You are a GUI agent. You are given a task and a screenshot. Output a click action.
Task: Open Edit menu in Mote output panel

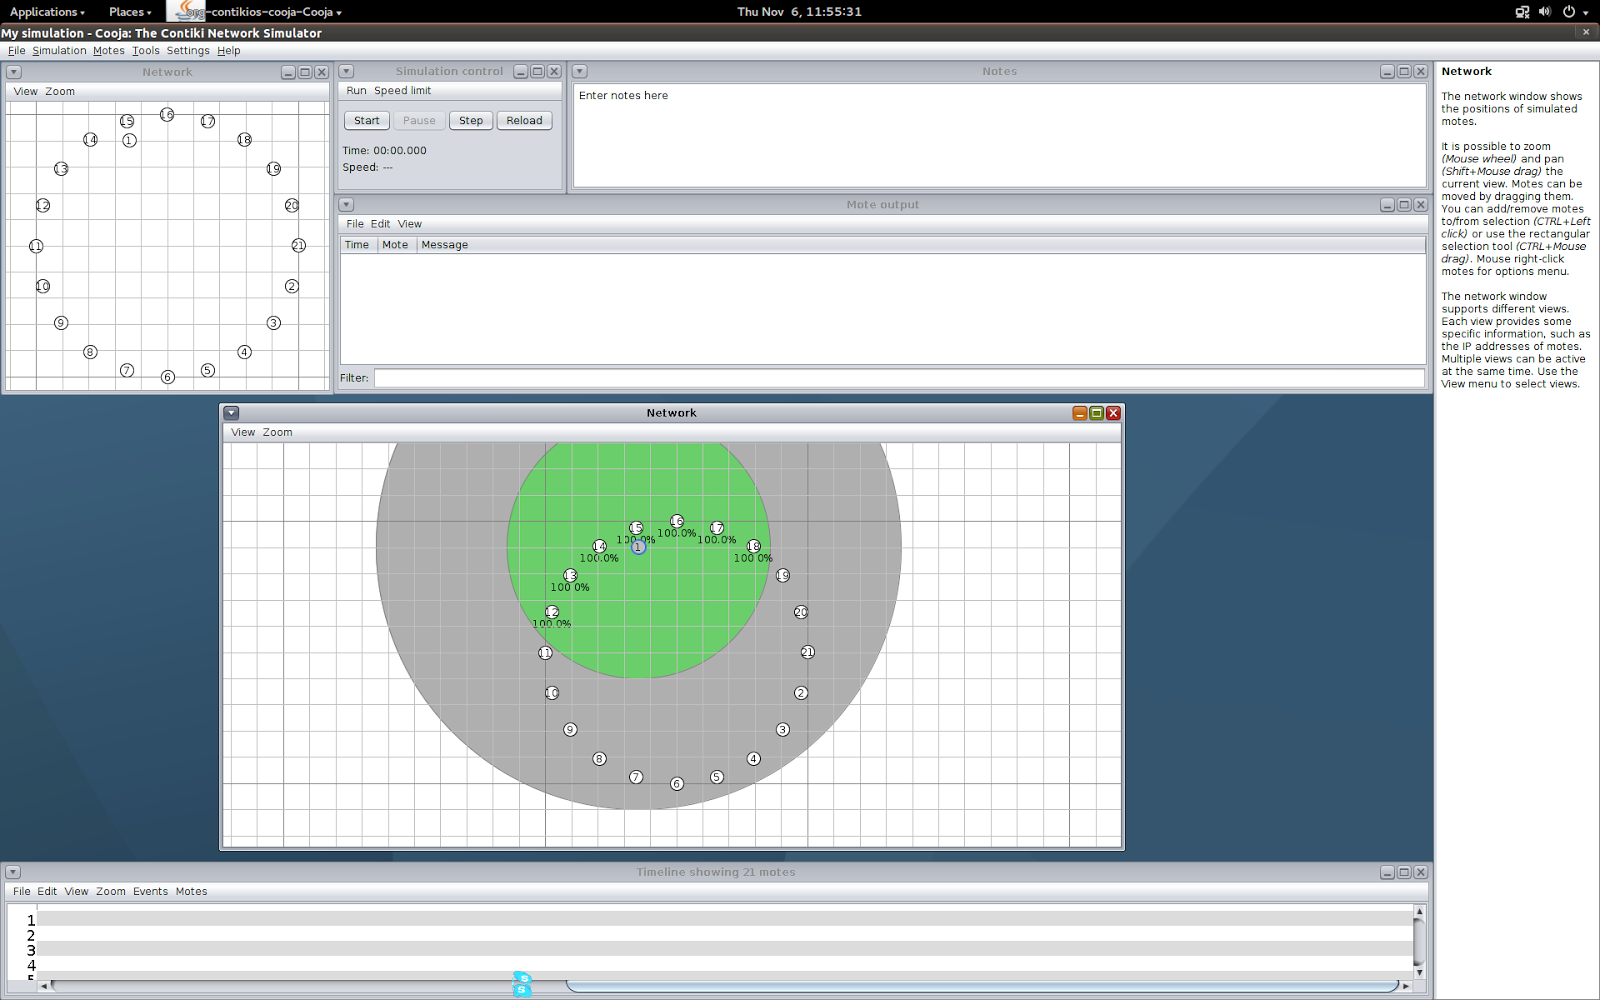(381, 224)
